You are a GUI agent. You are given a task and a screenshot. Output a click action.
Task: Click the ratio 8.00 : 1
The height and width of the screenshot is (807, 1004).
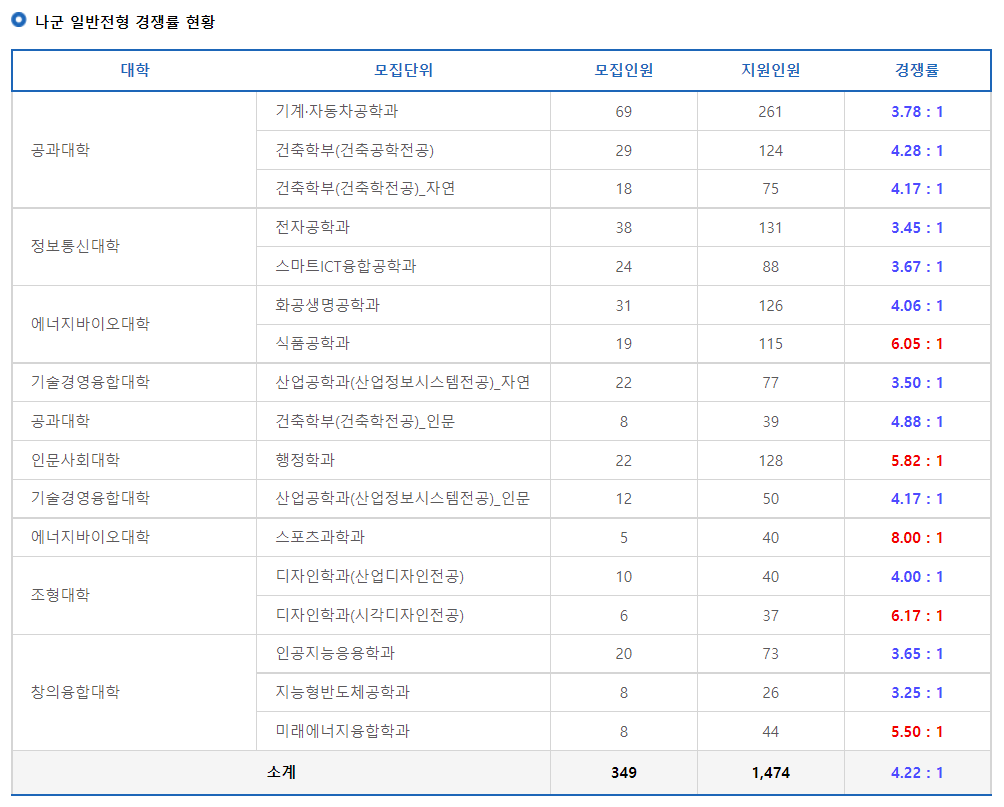[x=917, y=537]
